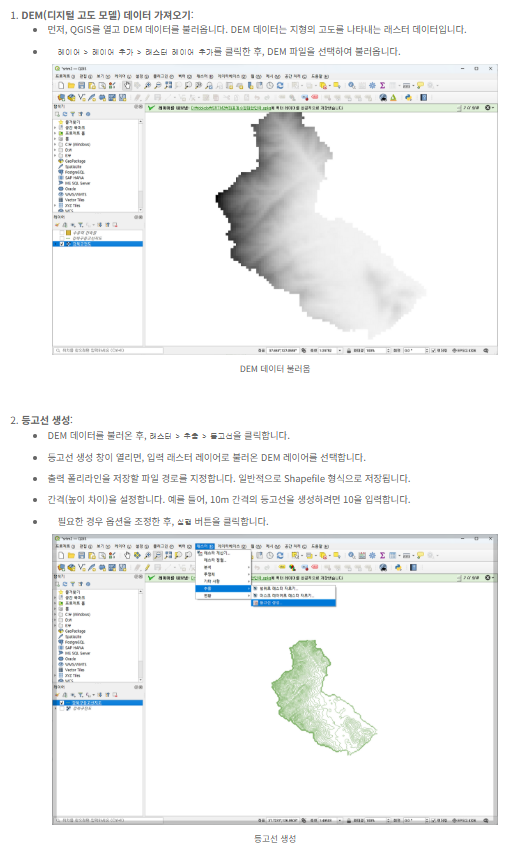Viewport: 514px width, 844px height.
Task: Click Browser panel vertical scrollbar in DEM screenshot
Action: tap(141, 165)
